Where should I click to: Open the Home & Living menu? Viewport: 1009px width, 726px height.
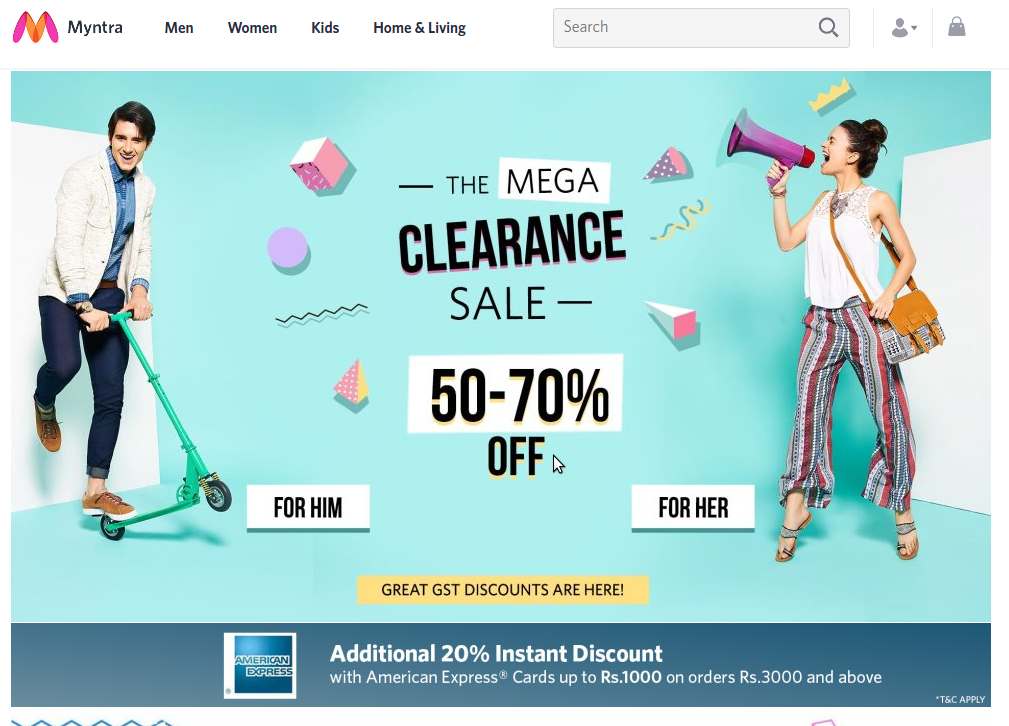point(420,28)
